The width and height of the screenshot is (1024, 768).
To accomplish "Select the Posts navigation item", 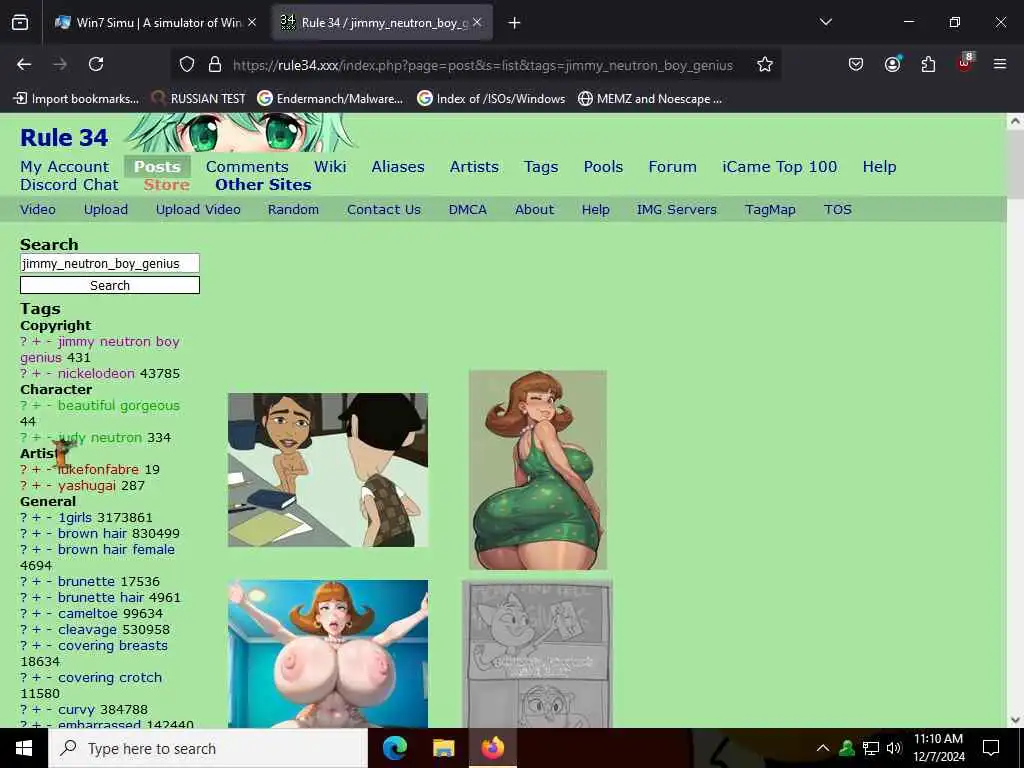I will coord(157,167).
